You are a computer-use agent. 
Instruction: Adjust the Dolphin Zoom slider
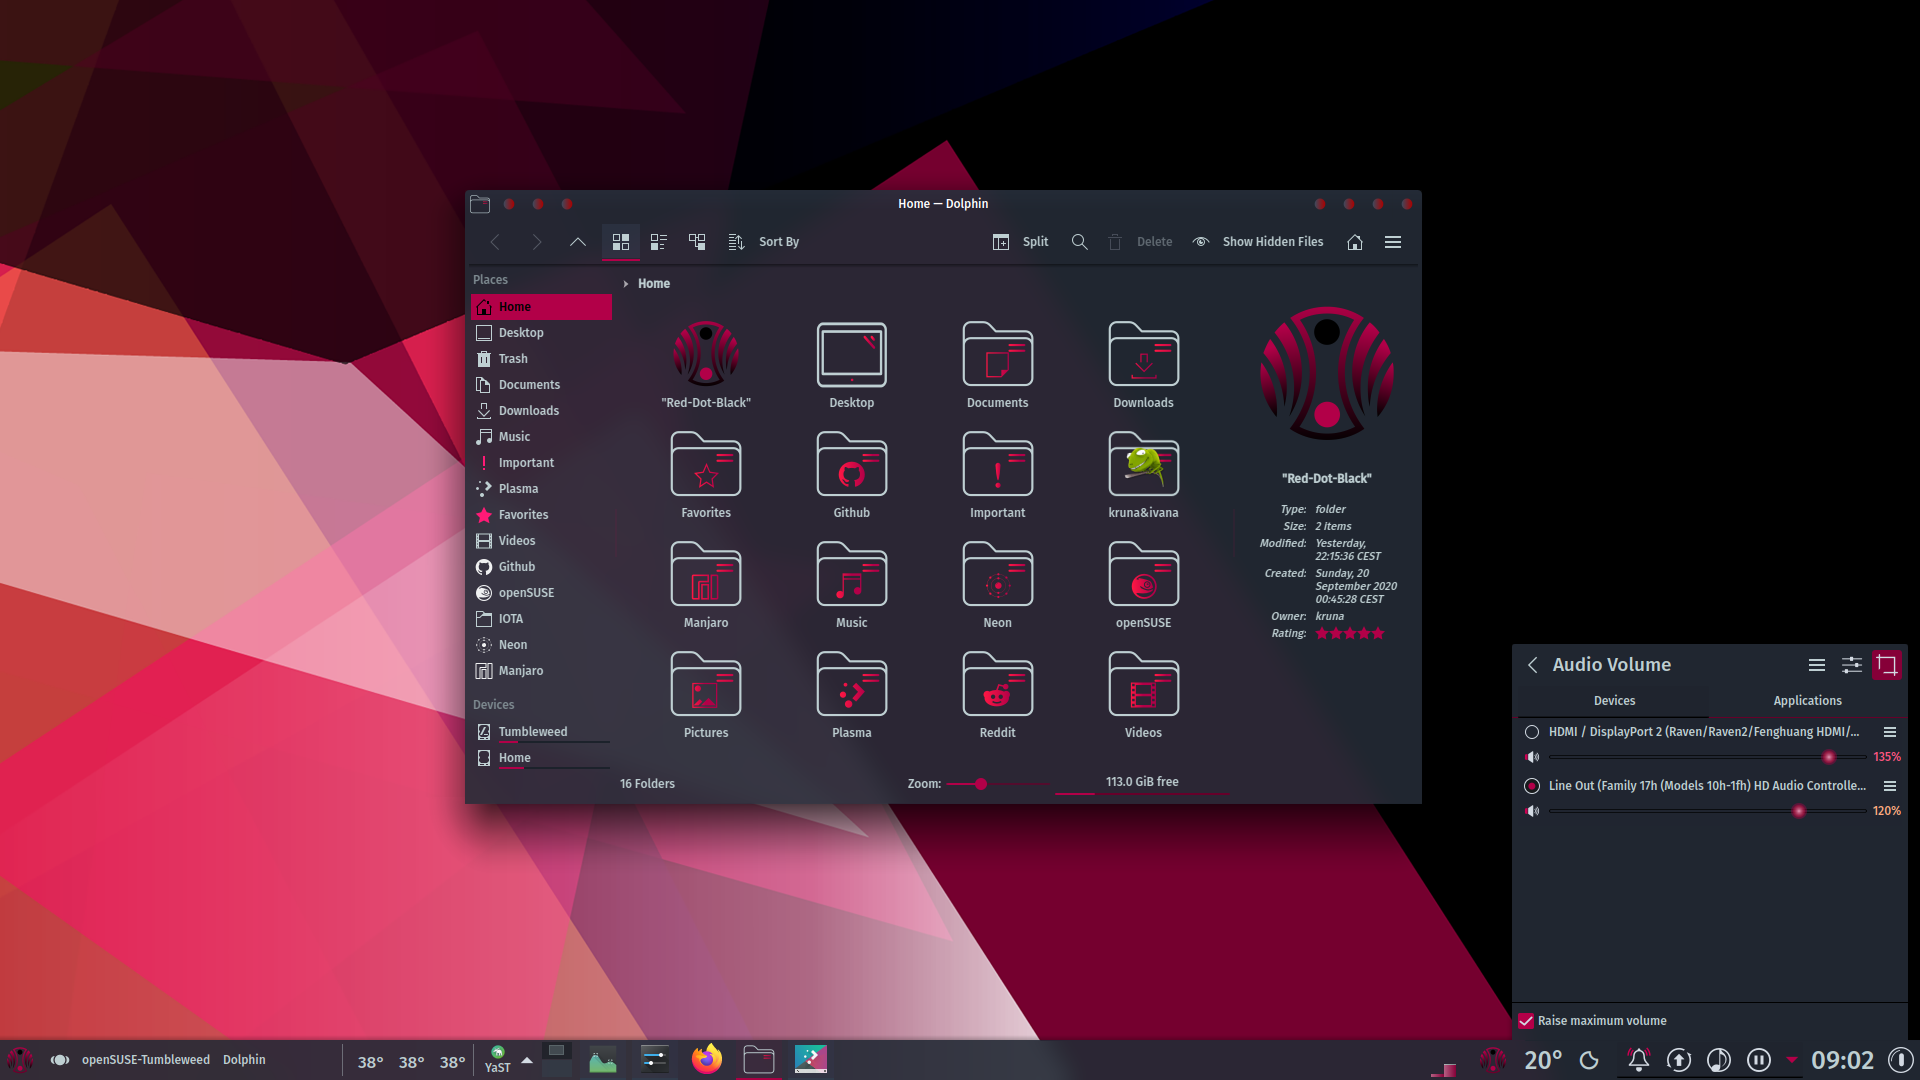click(x=981, y=784)
